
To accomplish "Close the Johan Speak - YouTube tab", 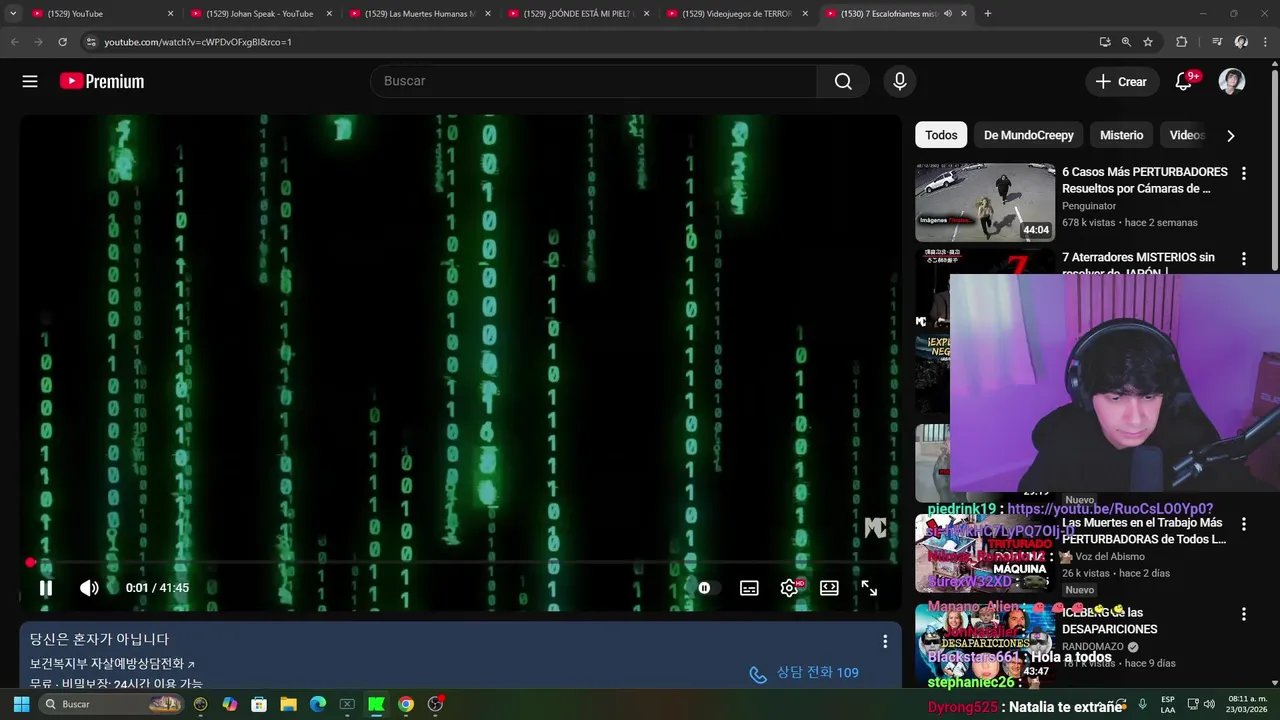I will tap(329, 14).
